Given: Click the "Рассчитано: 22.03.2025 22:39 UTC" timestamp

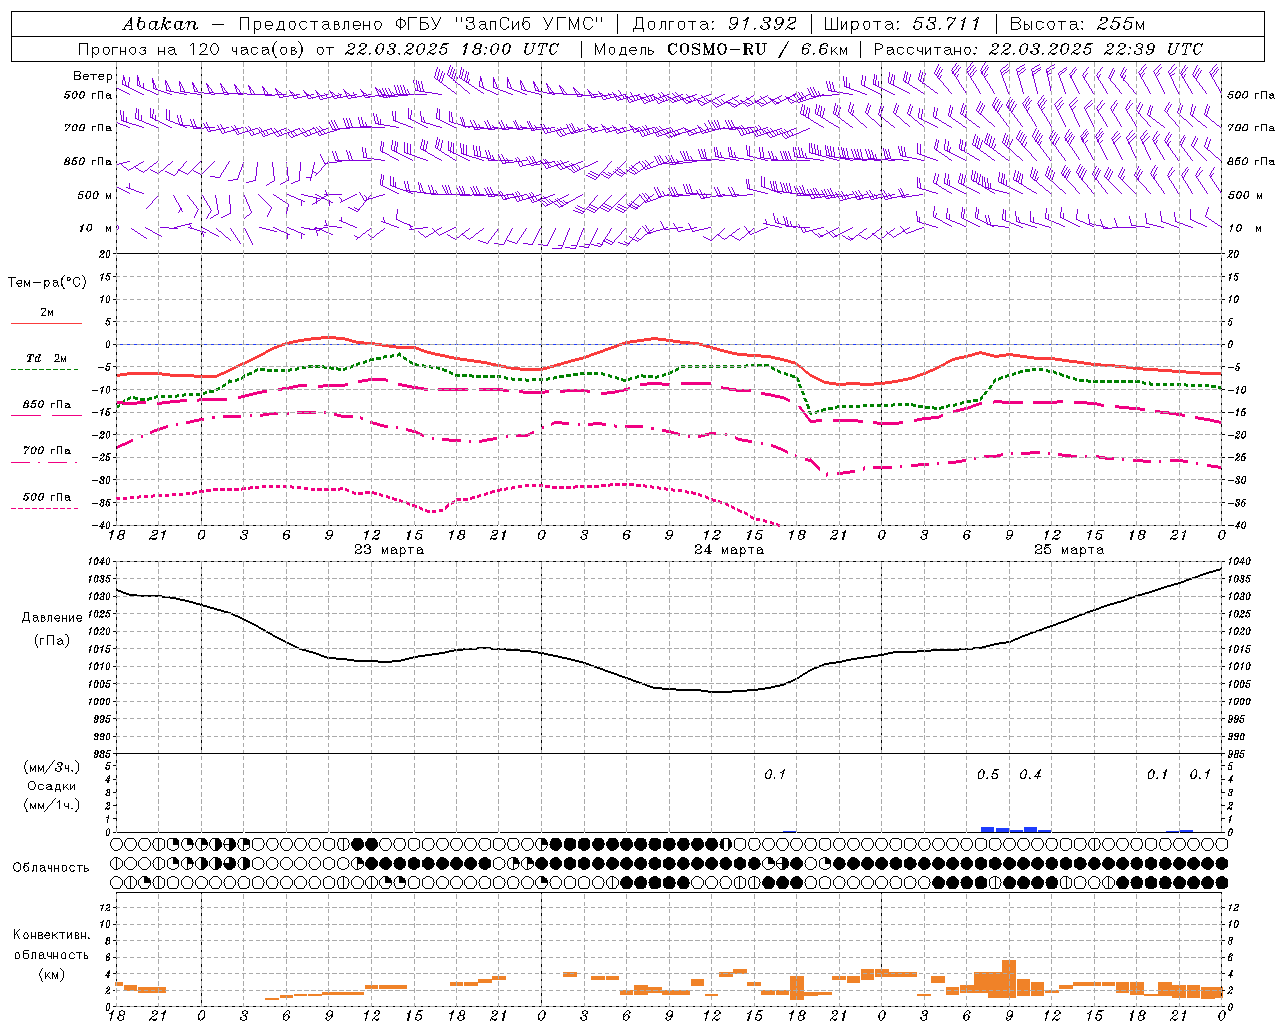Looking at the screenshot, I should coord(1038,49).
